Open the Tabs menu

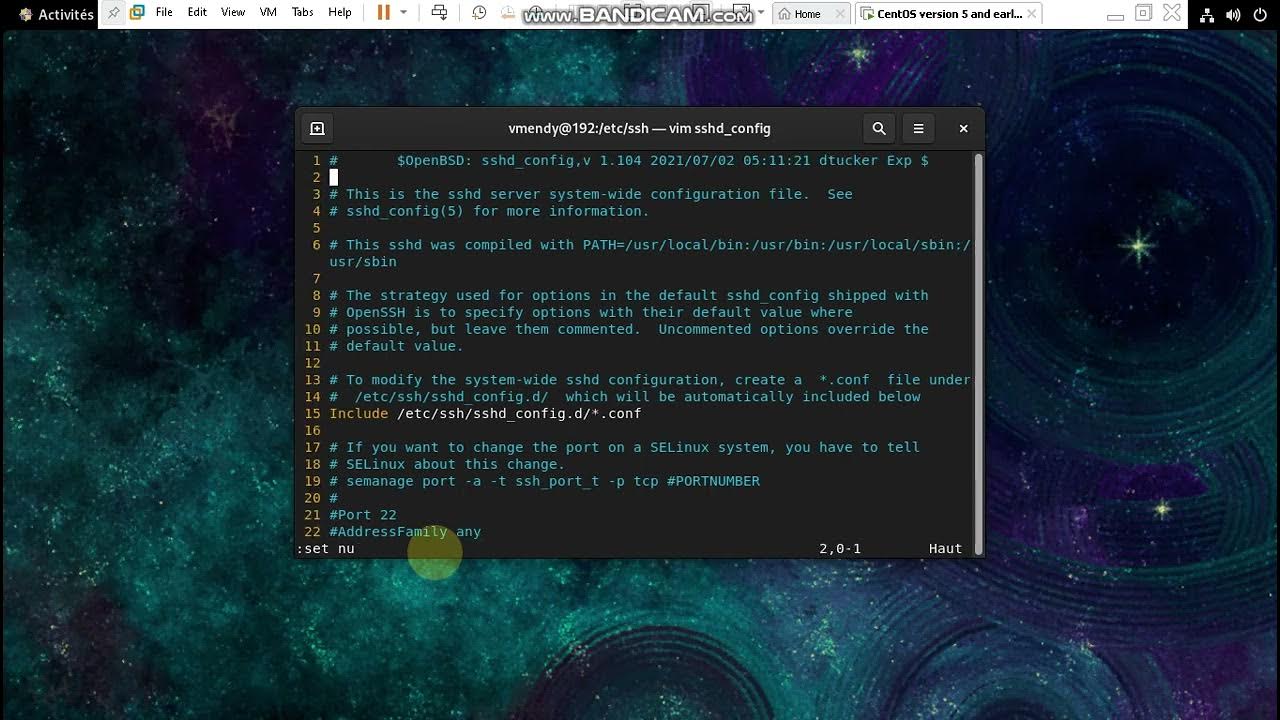tap(302, 13)
